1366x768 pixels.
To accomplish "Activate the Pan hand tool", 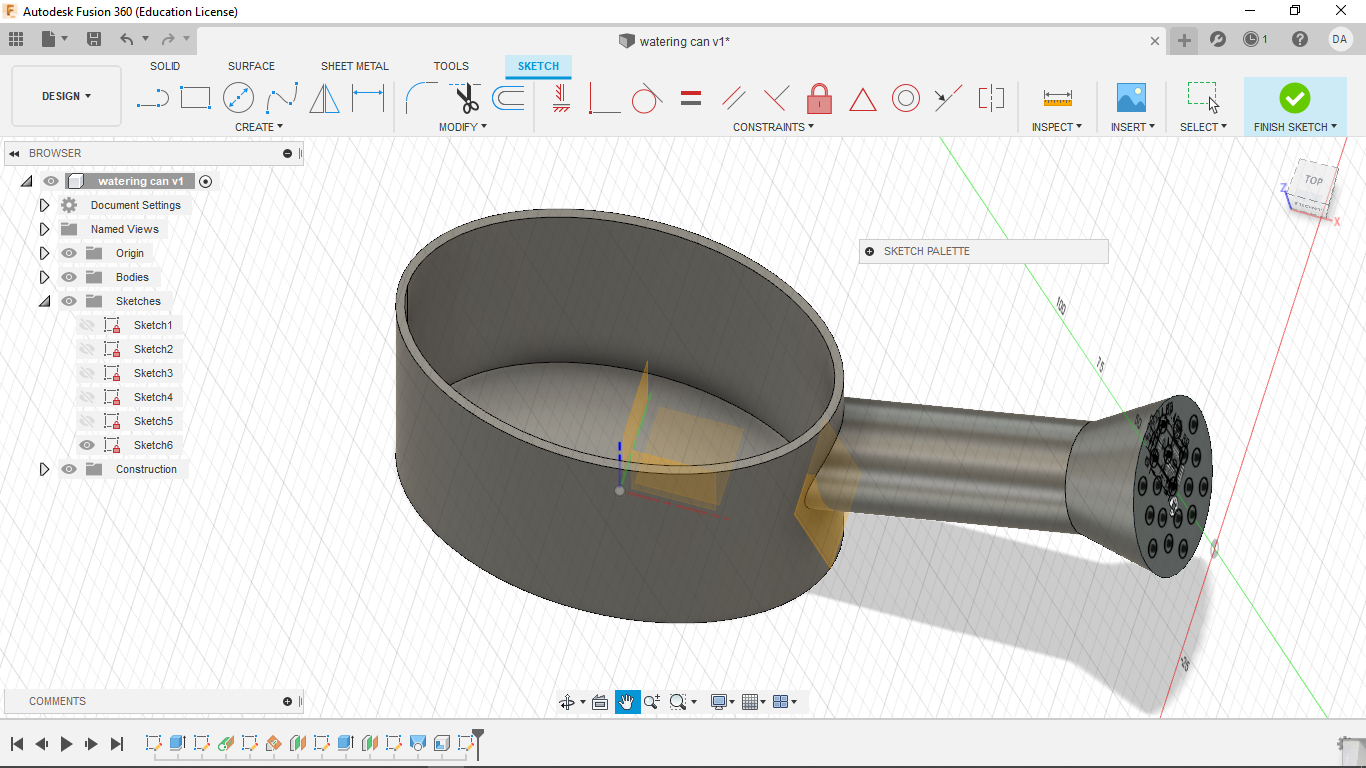I will coord(627,702).
